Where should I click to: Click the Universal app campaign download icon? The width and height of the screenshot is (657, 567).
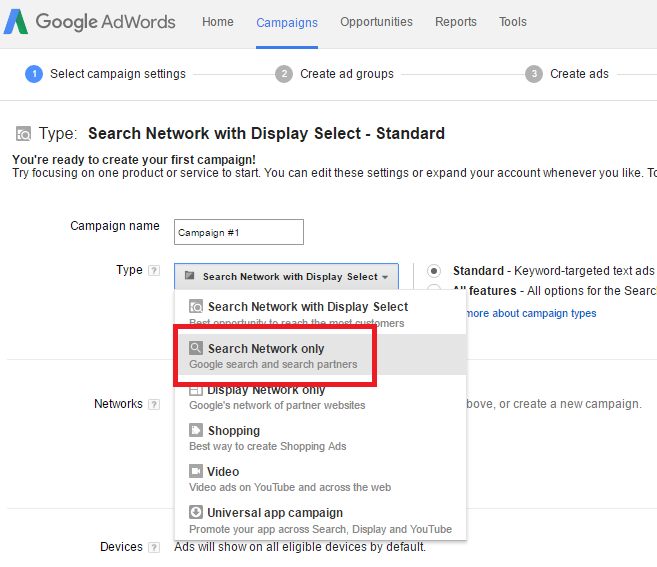196,512
